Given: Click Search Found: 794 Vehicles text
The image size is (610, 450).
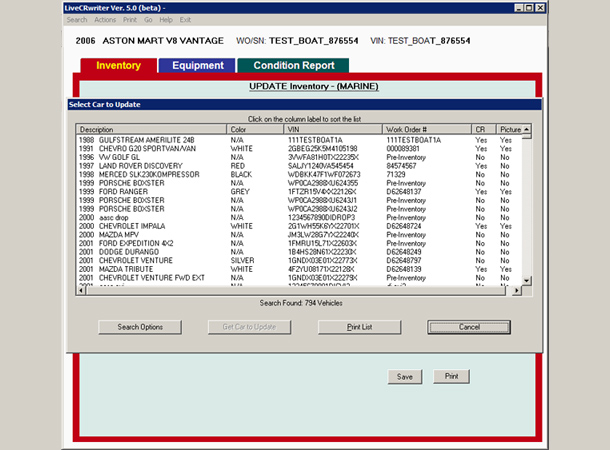Looking at the screenshot, I should coord(301,303).
